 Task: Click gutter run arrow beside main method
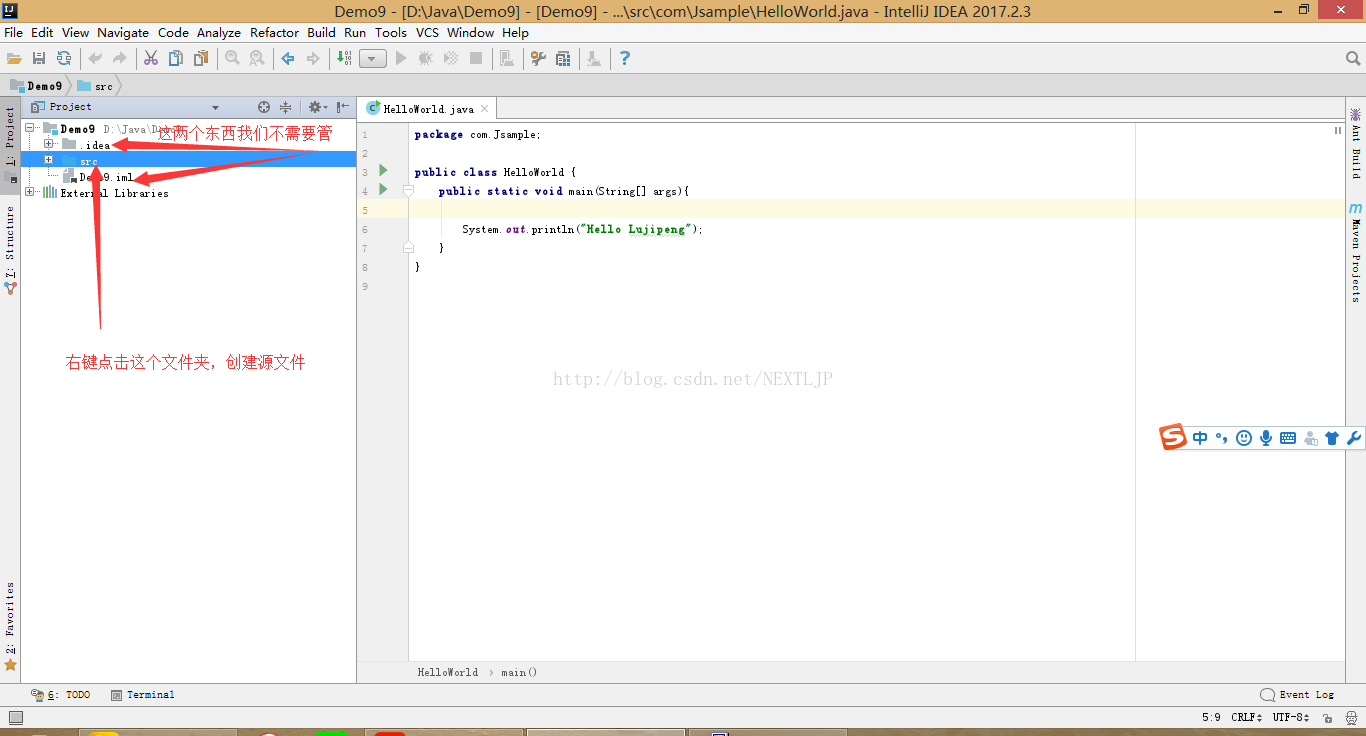click(383, 189)
